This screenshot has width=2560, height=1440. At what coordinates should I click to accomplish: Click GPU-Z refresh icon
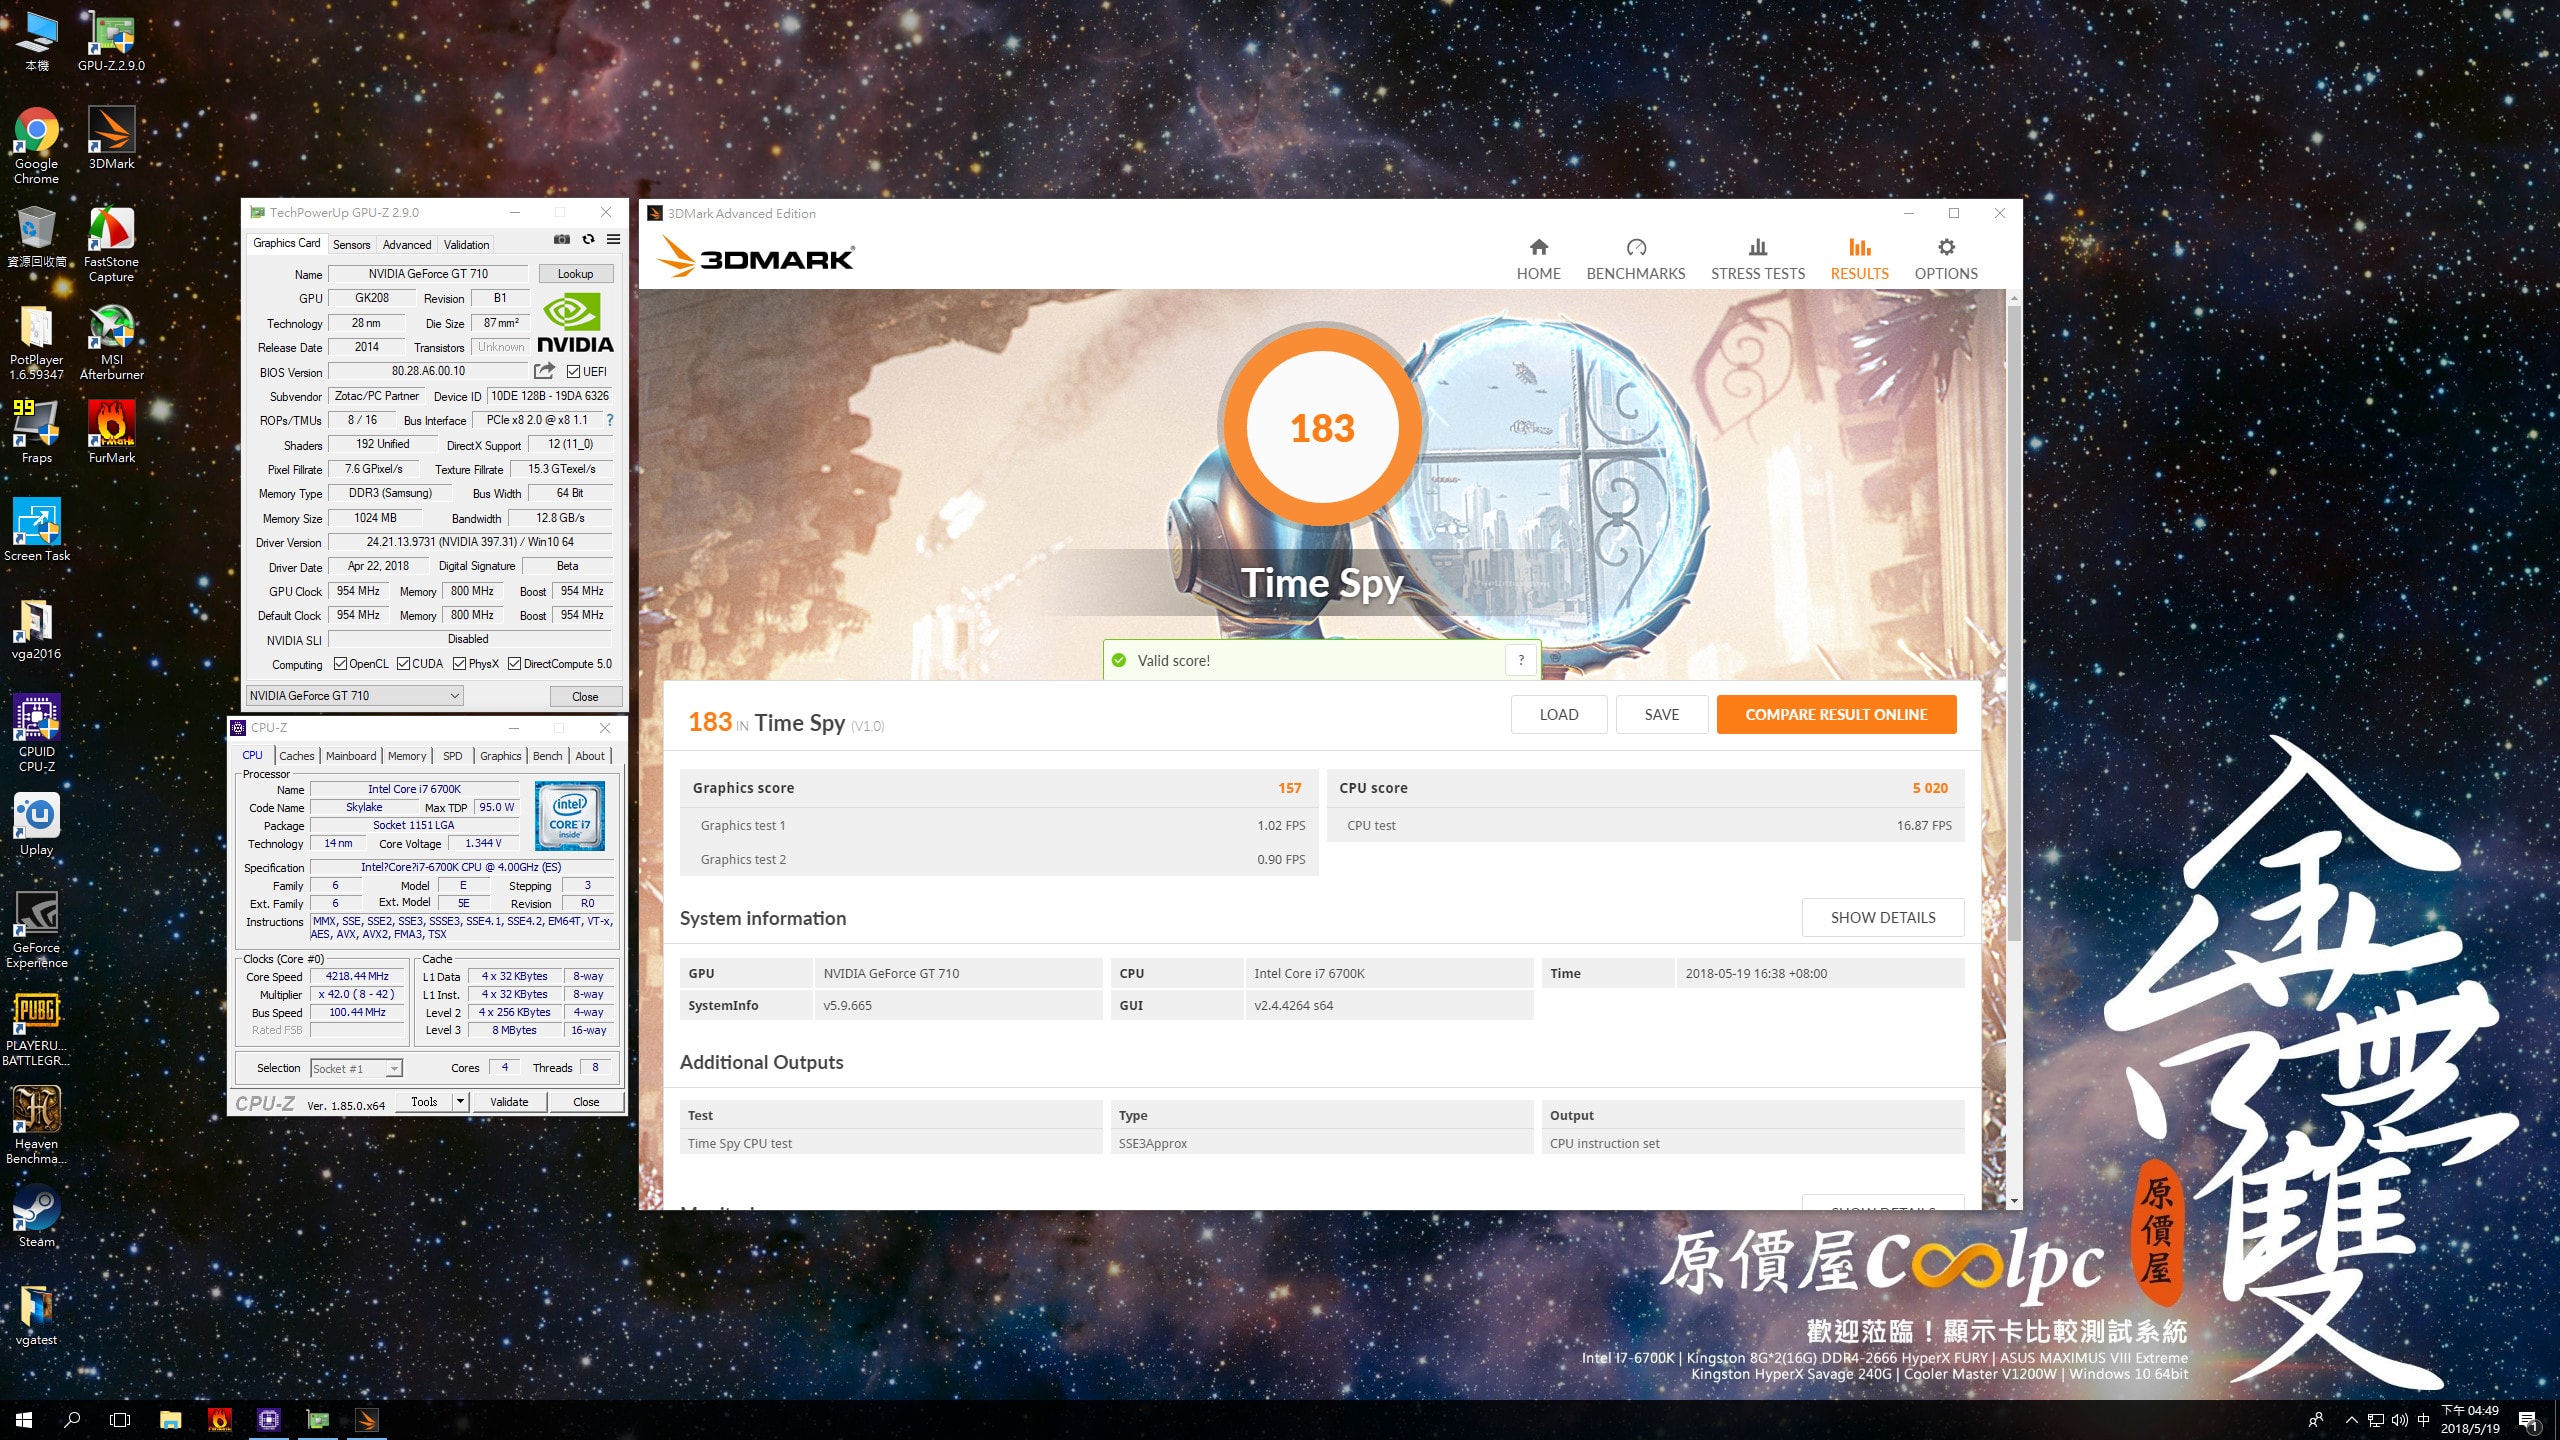tap(588, 240)
